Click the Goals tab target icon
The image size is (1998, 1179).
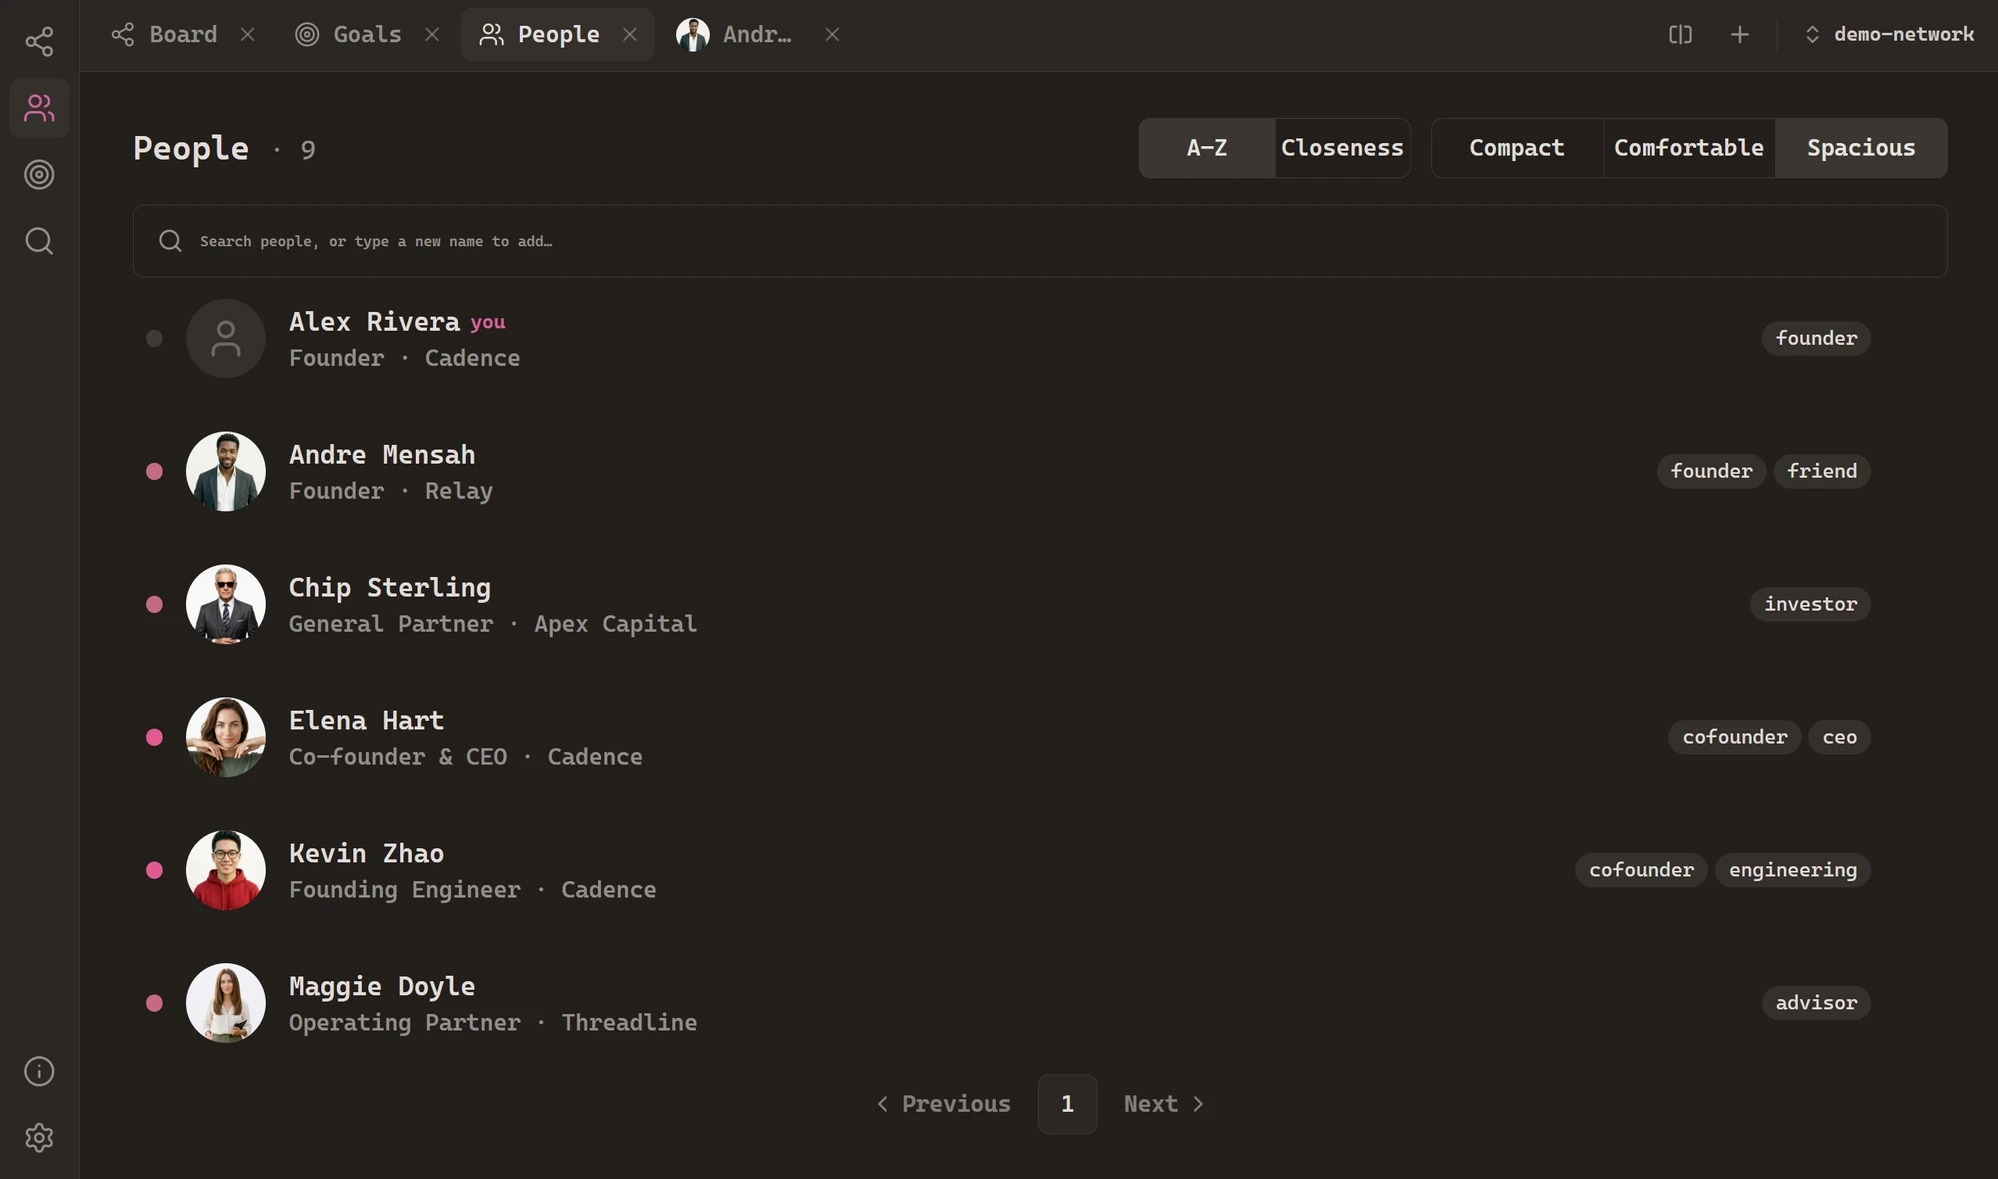[x=307, y=35]
